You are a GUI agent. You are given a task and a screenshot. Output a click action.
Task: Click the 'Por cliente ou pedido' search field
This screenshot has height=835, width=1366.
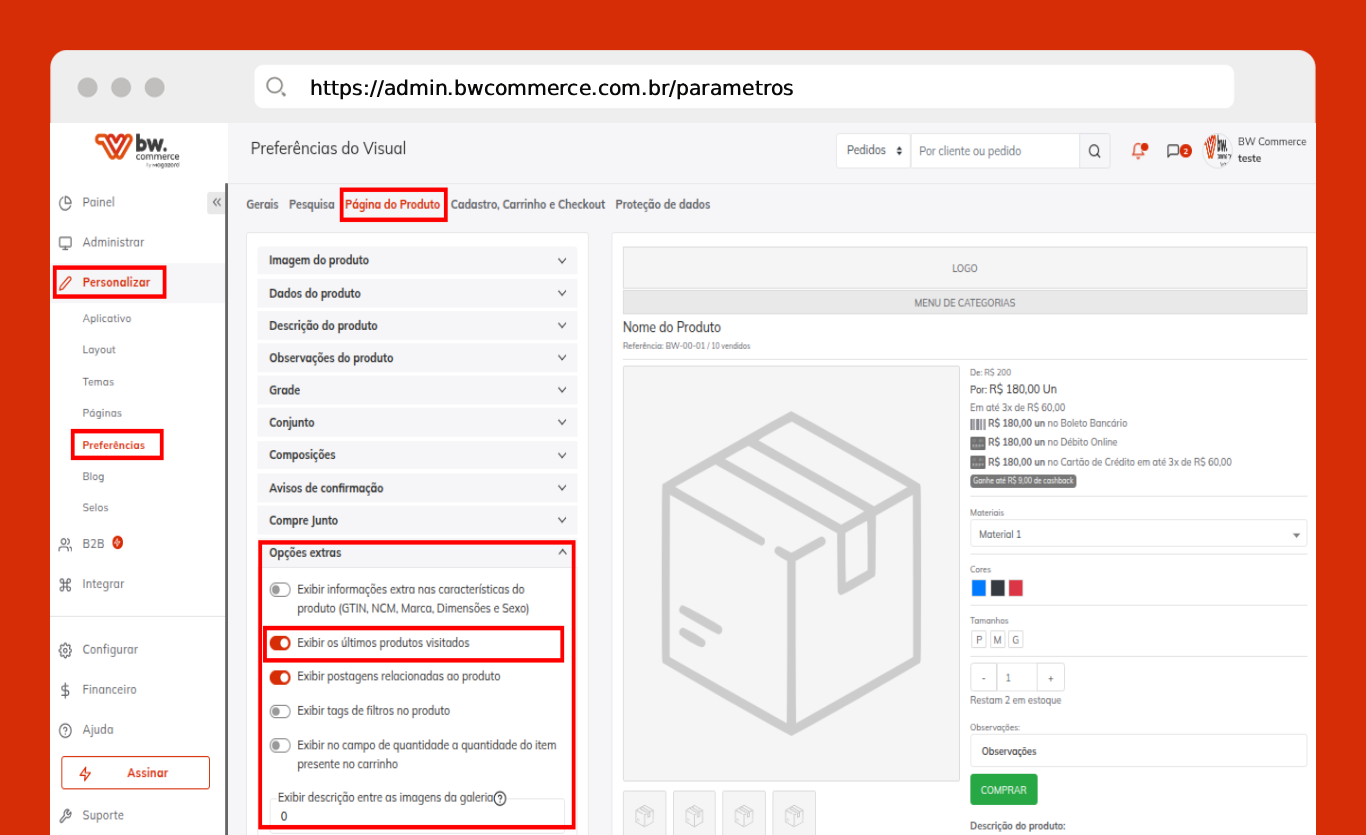tap(994, 151)
